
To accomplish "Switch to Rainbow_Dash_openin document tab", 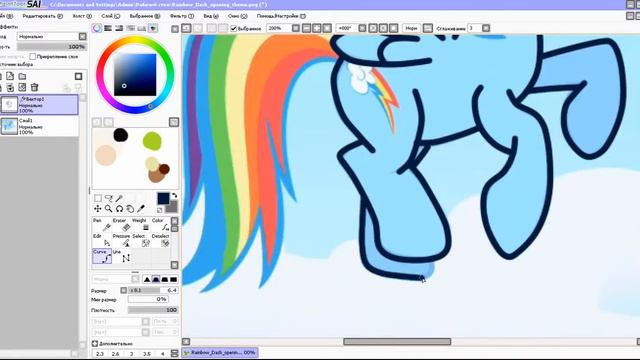I will (220, 352).
